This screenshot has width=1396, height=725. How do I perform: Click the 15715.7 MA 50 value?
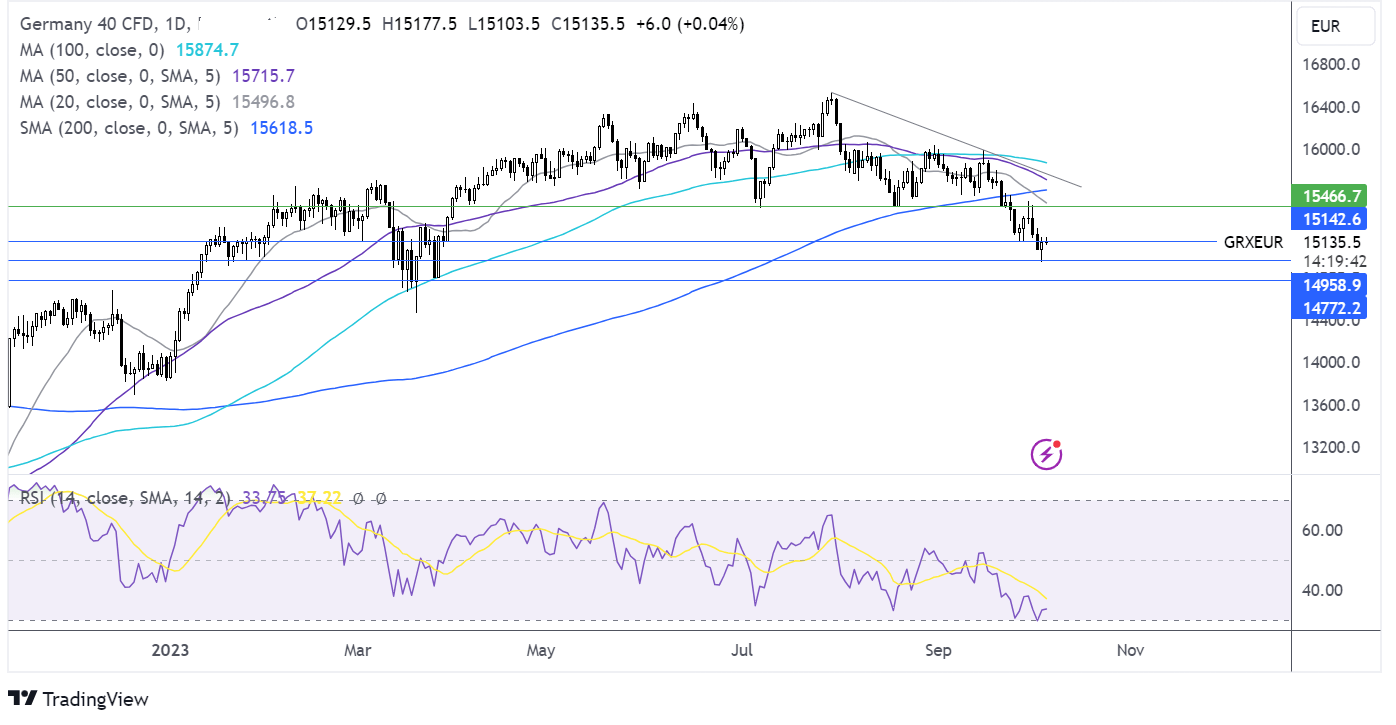[x=263, y=75]
